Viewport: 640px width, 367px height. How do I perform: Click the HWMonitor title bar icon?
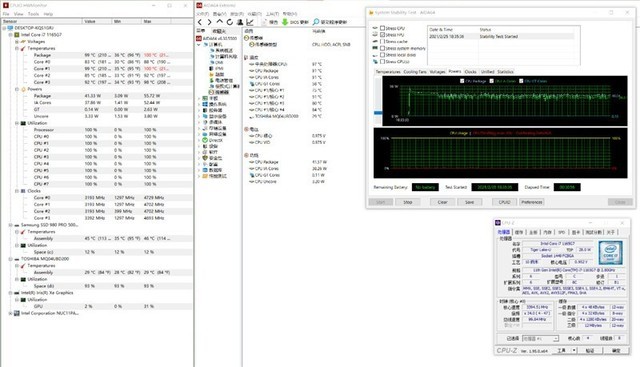coord(6,5)
